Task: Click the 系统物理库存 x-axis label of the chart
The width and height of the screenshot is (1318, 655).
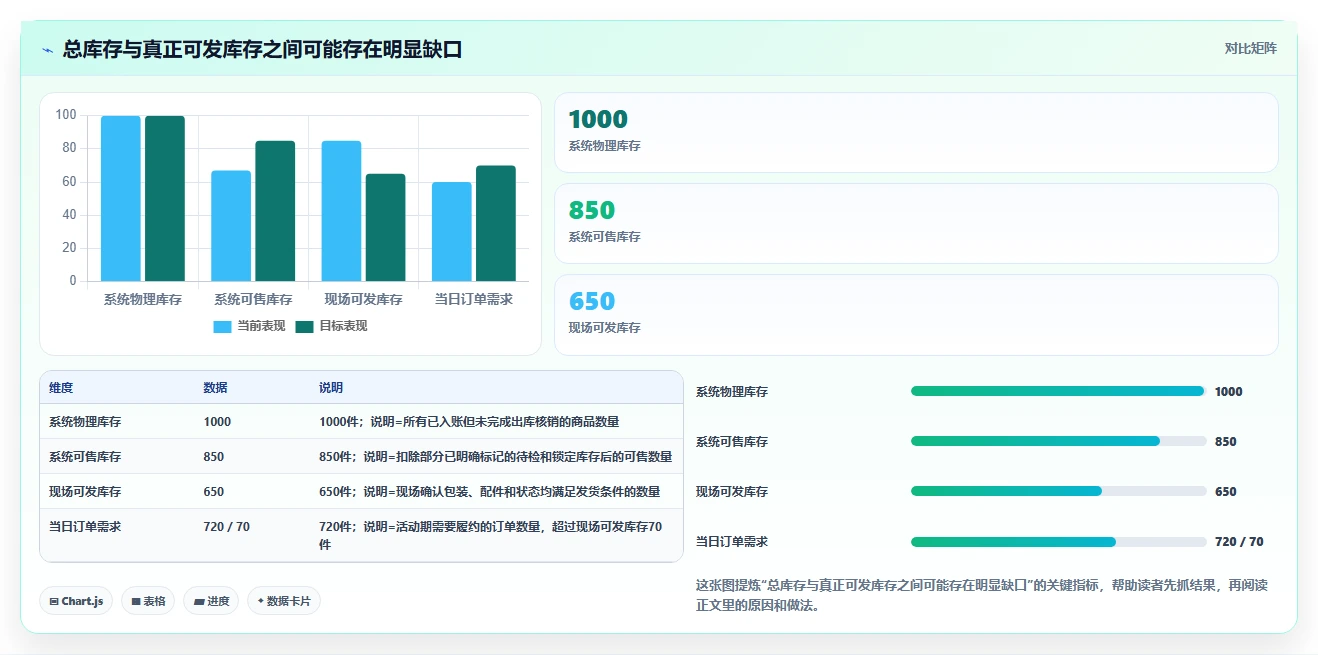Action: click(x=143, y=299)
